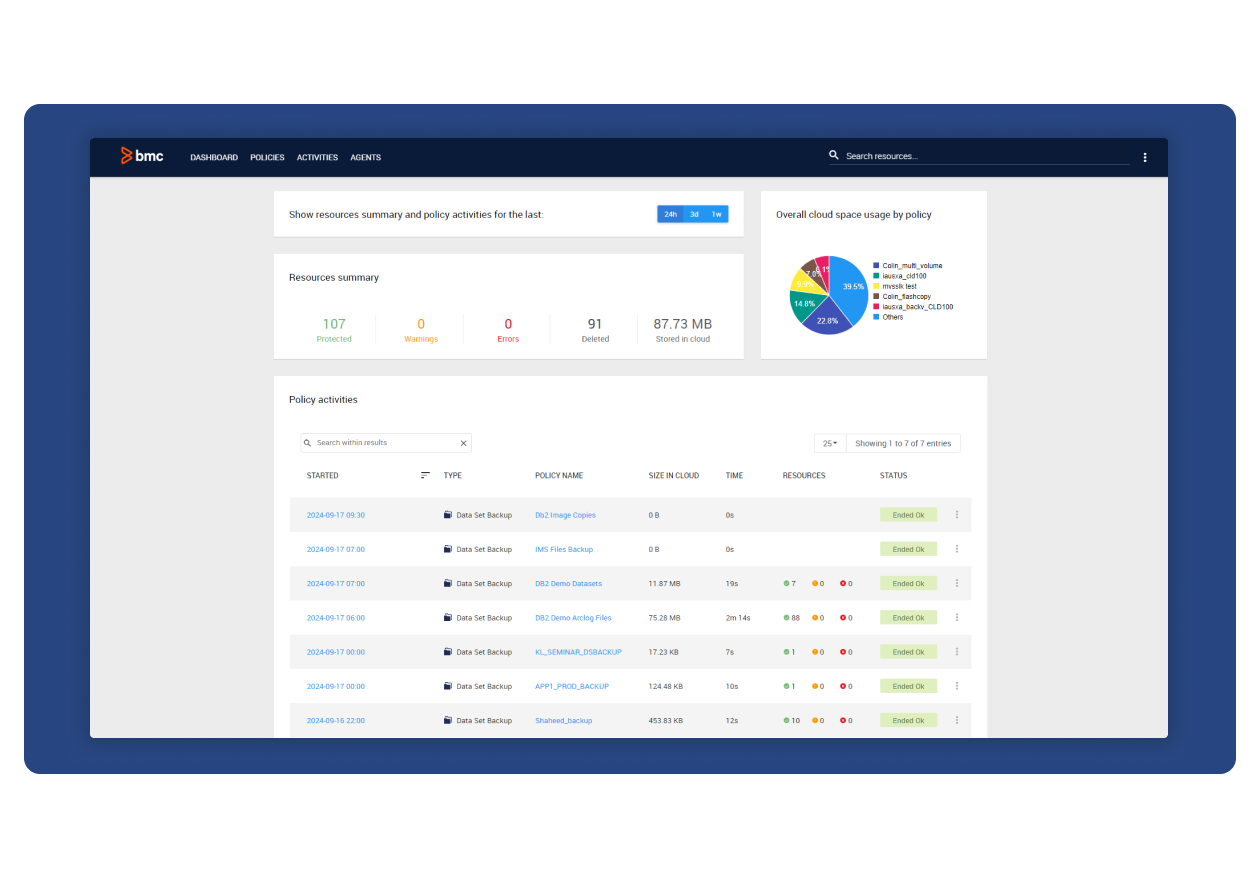Image resolution: width=1260 pixels, height=880 pixels.
Task: Open the Policies menu item
Action: click(267, 157)
